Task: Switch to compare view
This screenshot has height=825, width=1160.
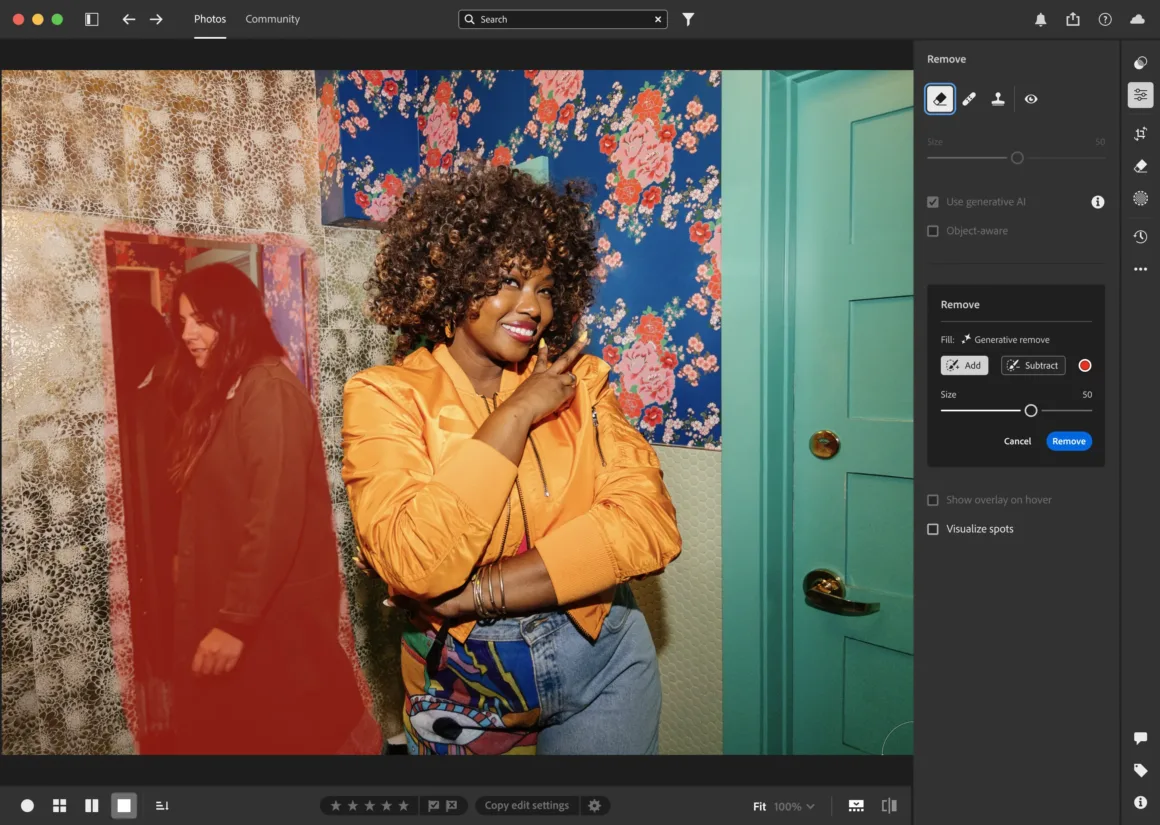Action: click(92, 806)
